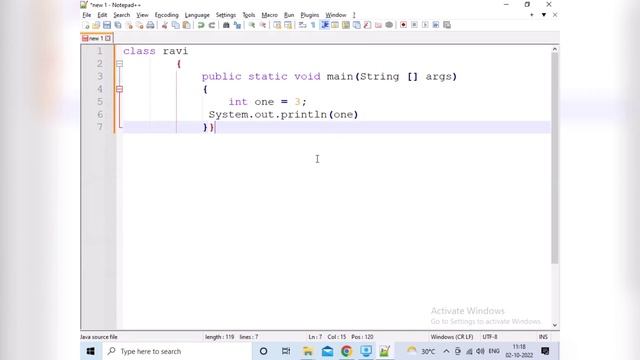Open the Function List panel icon
This screenshot has width=640, height=360.
pyautogui.click(x=367, y=25)
